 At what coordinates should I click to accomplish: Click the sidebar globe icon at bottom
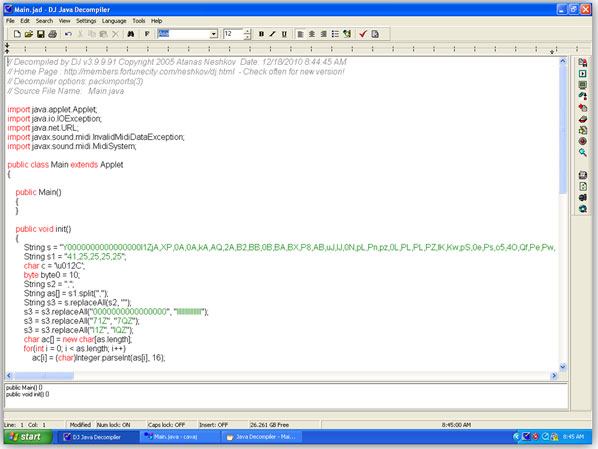(x=582, y=209)
